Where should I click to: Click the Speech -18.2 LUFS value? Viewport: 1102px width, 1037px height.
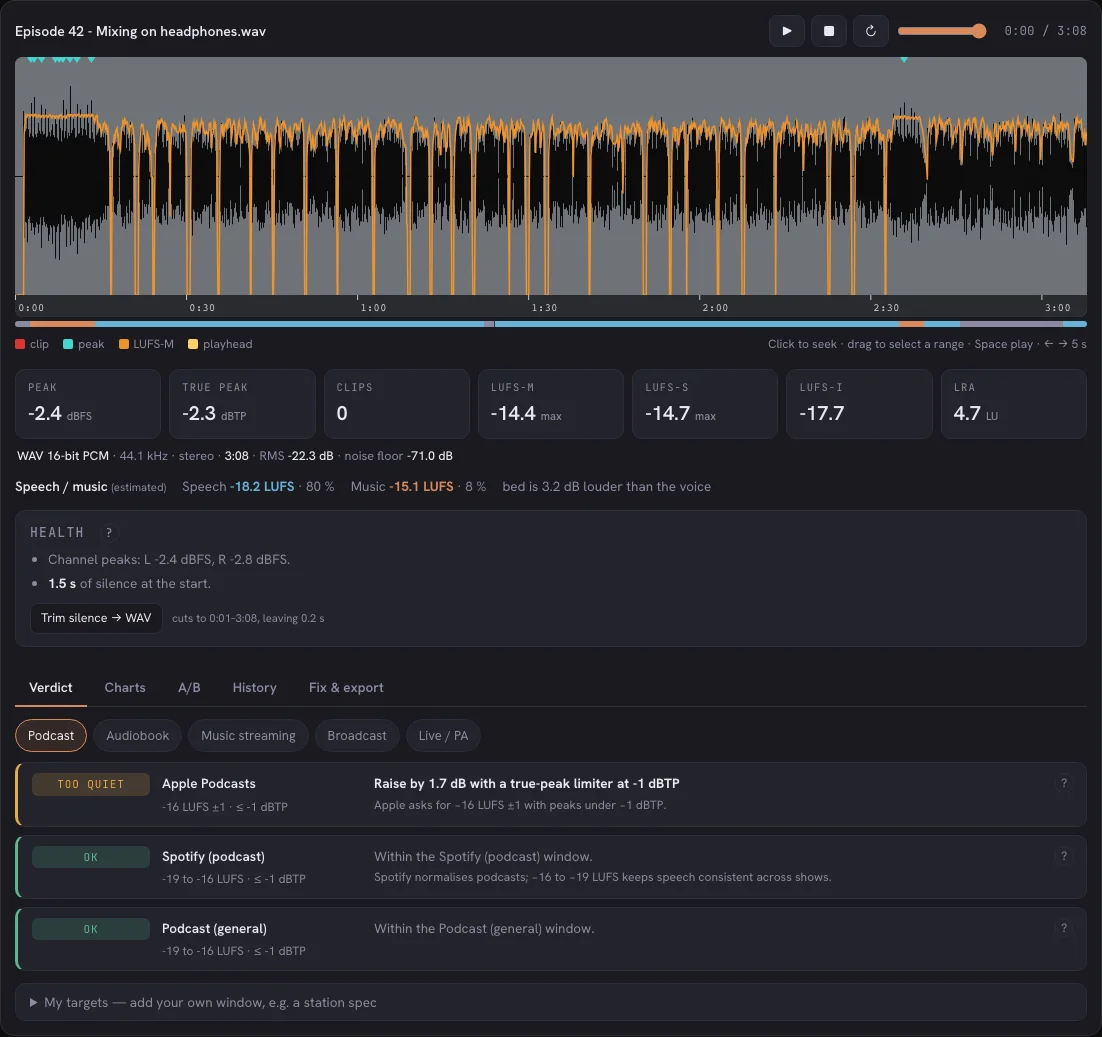click(x=262, y=486)
